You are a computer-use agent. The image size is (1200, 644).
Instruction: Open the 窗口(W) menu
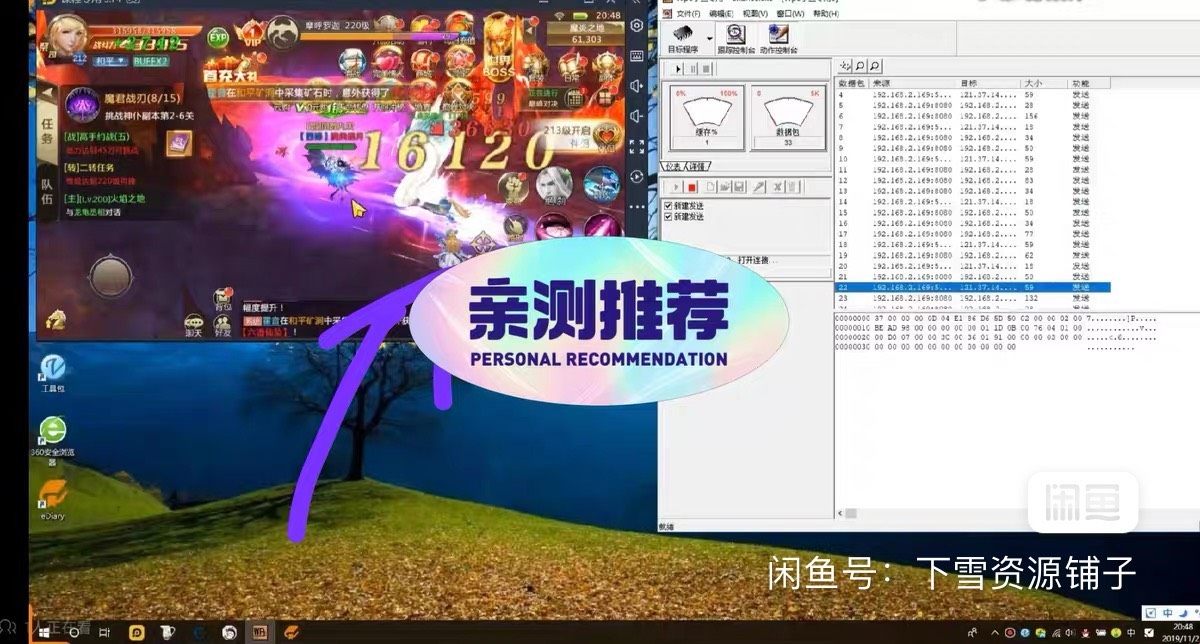pos(790,14)
